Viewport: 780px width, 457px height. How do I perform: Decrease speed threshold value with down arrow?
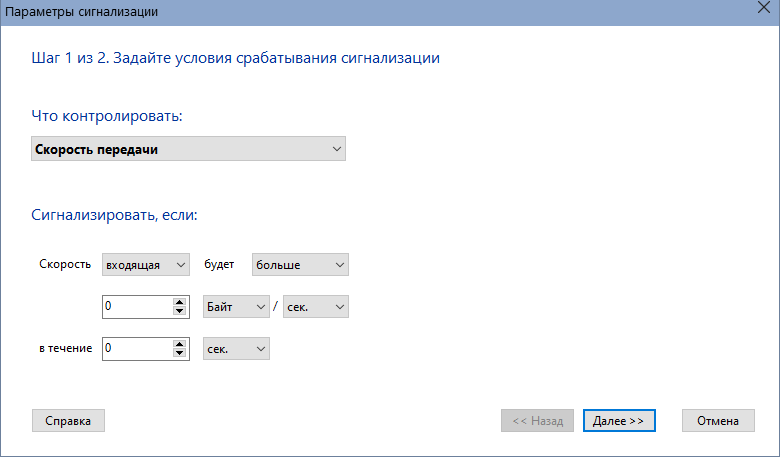(180, 311)
